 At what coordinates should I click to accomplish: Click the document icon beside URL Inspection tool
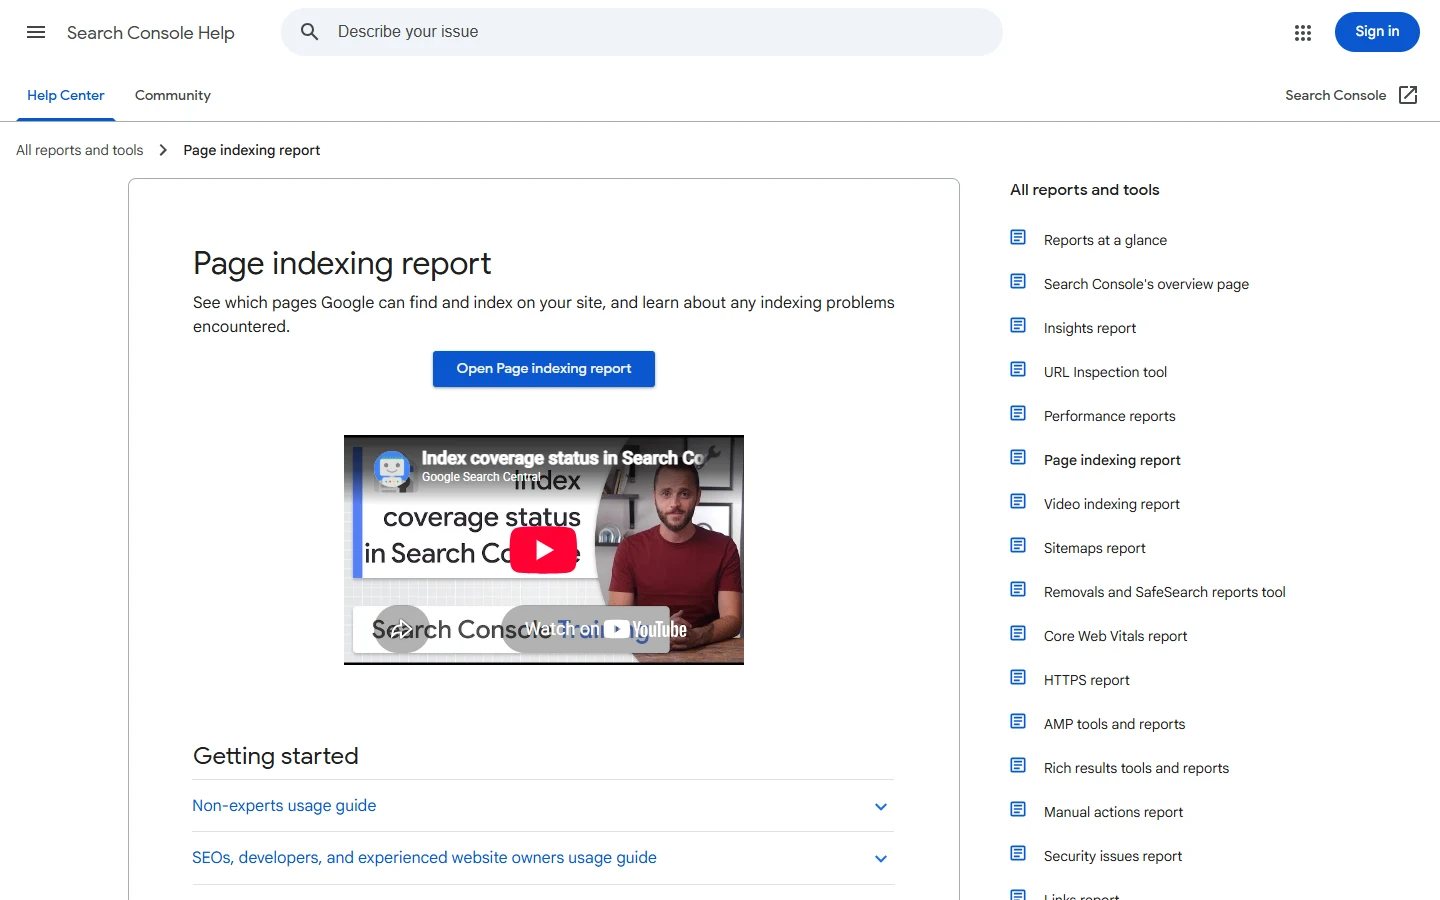(x=1018, y=369)
